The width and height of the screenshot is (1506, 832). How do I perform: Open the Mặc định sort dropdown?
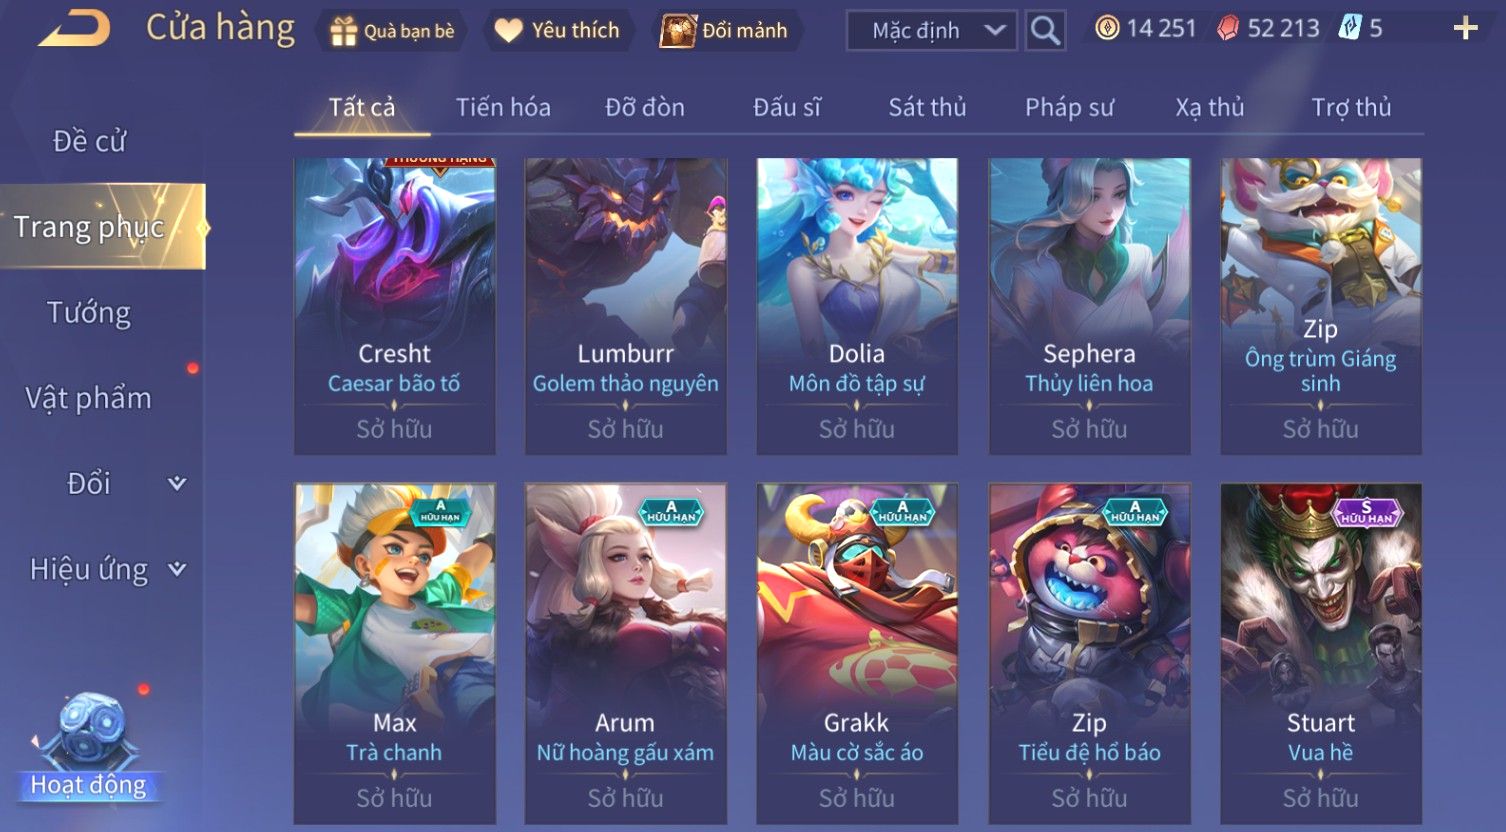(x=931, y=31)
